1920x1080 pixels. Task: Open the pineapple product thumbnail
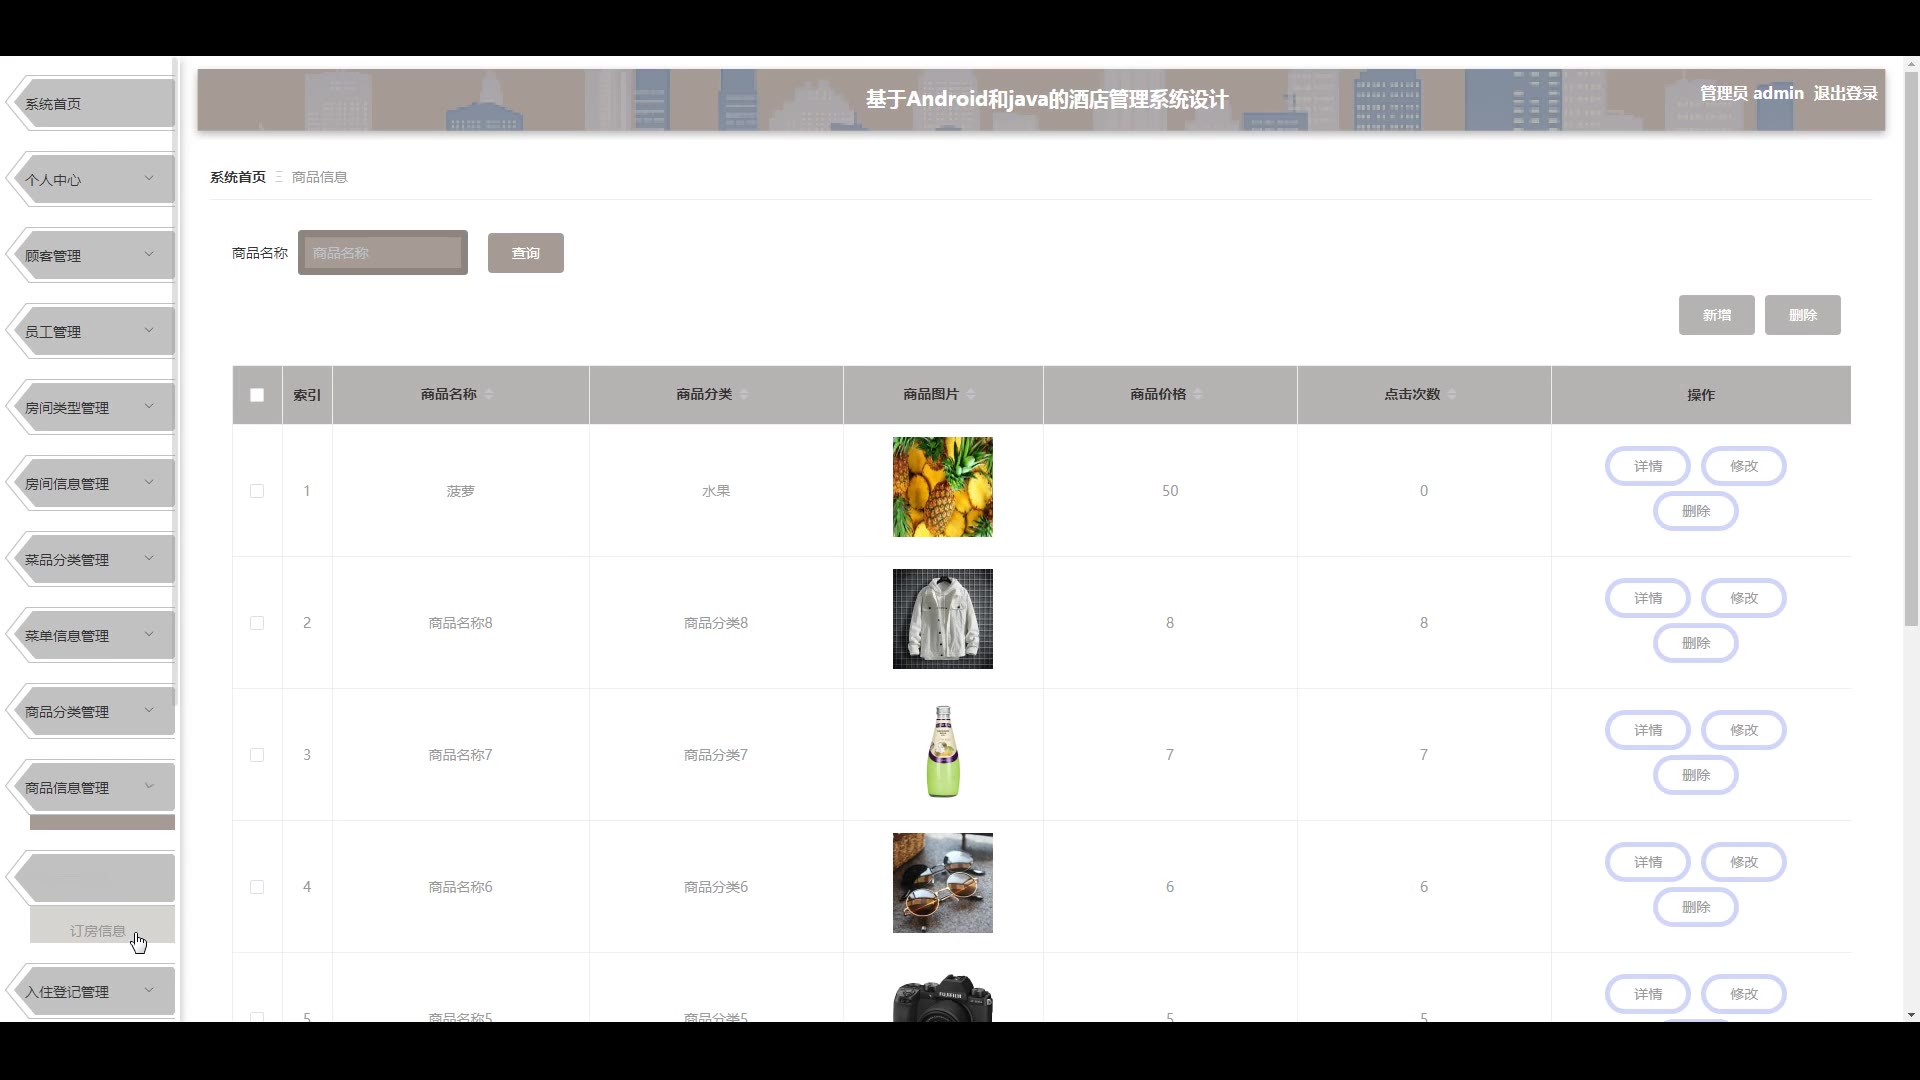coord(942,487)
